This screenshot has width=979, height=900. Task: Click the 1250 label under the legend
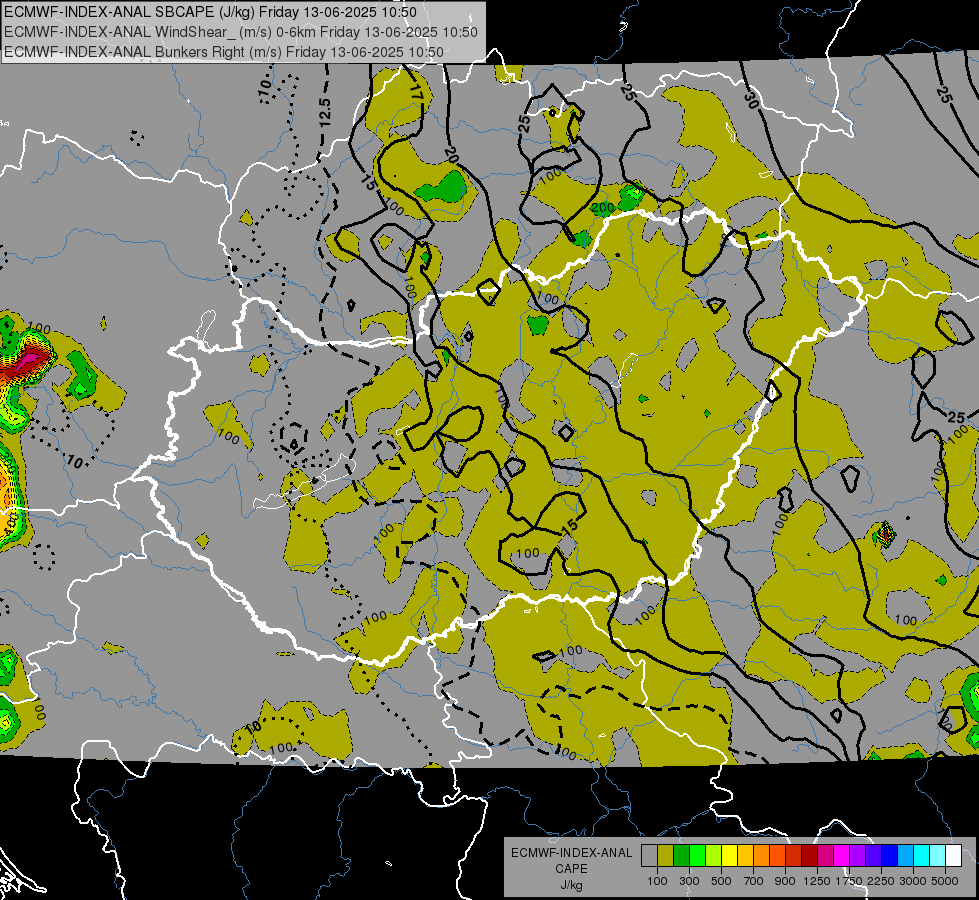[x=817, y=881]
